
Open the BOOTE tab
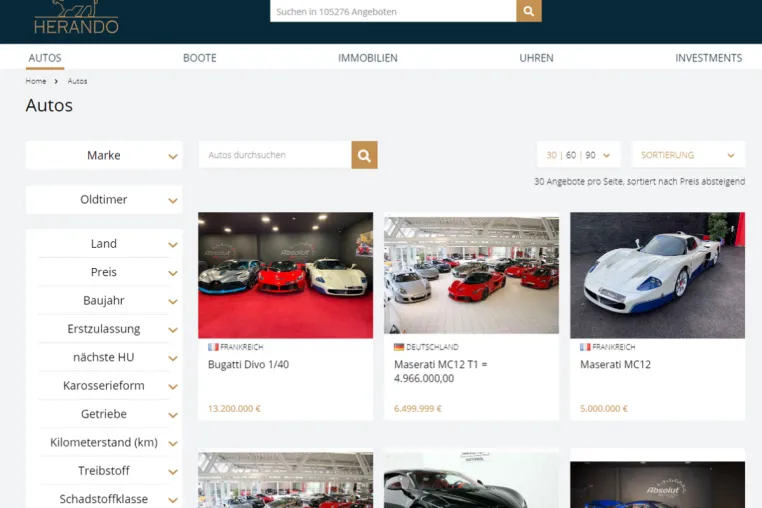(200, 58)
